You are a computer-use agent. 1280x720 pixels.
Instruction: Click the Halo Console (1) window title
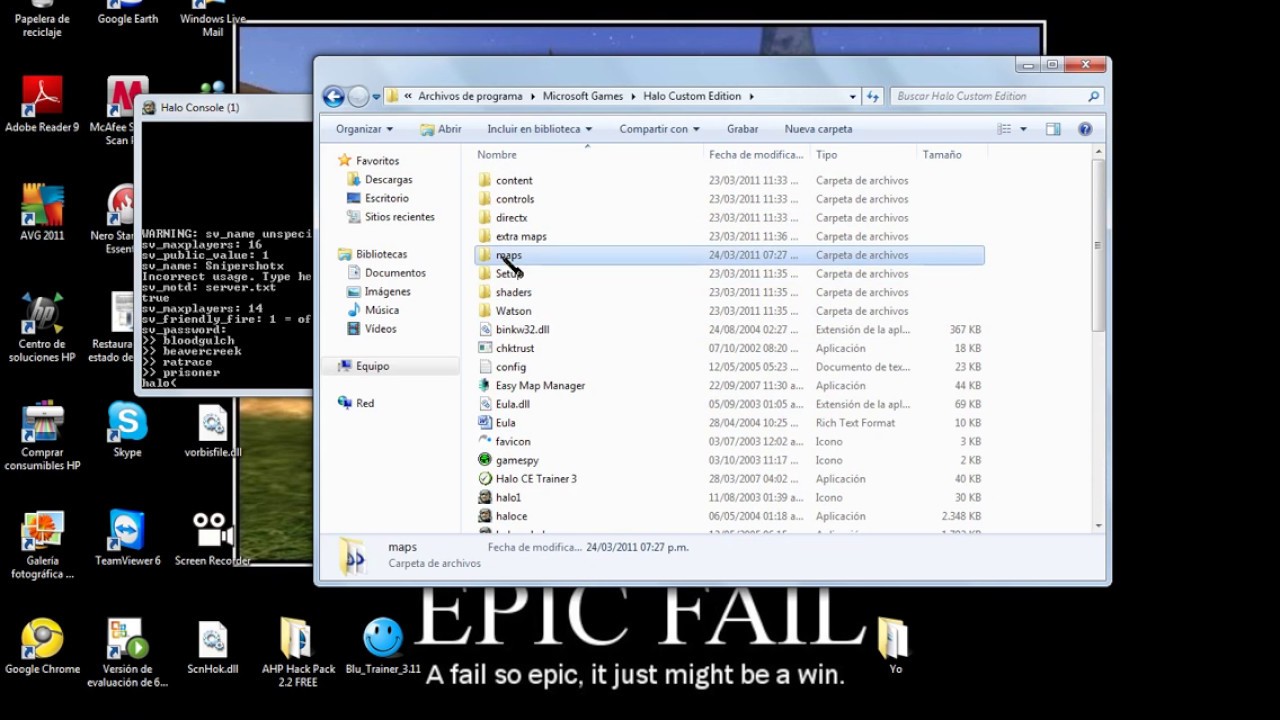(199, 107)
